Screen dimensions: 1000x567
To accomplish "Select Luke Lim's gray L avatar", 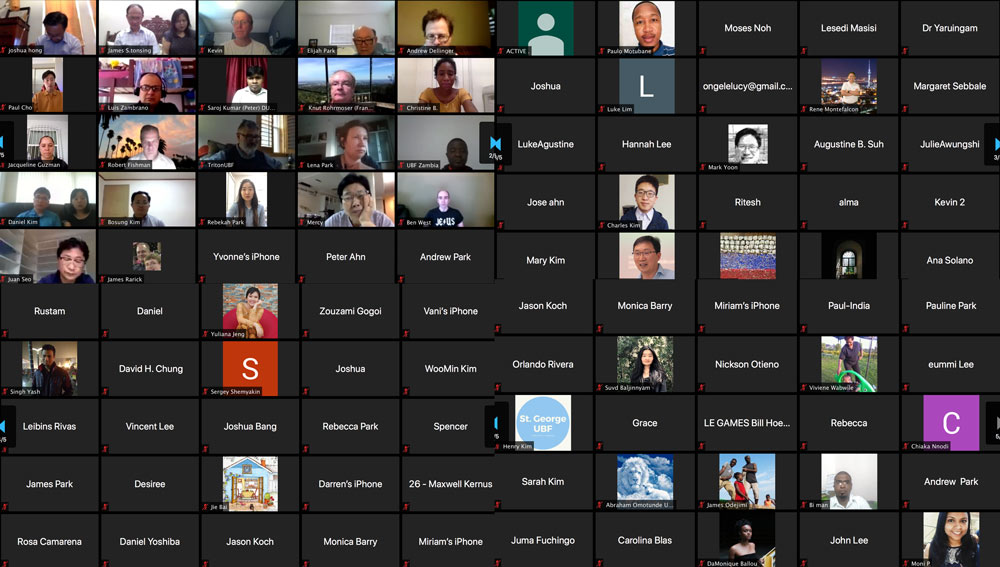I will click(646, 86).
